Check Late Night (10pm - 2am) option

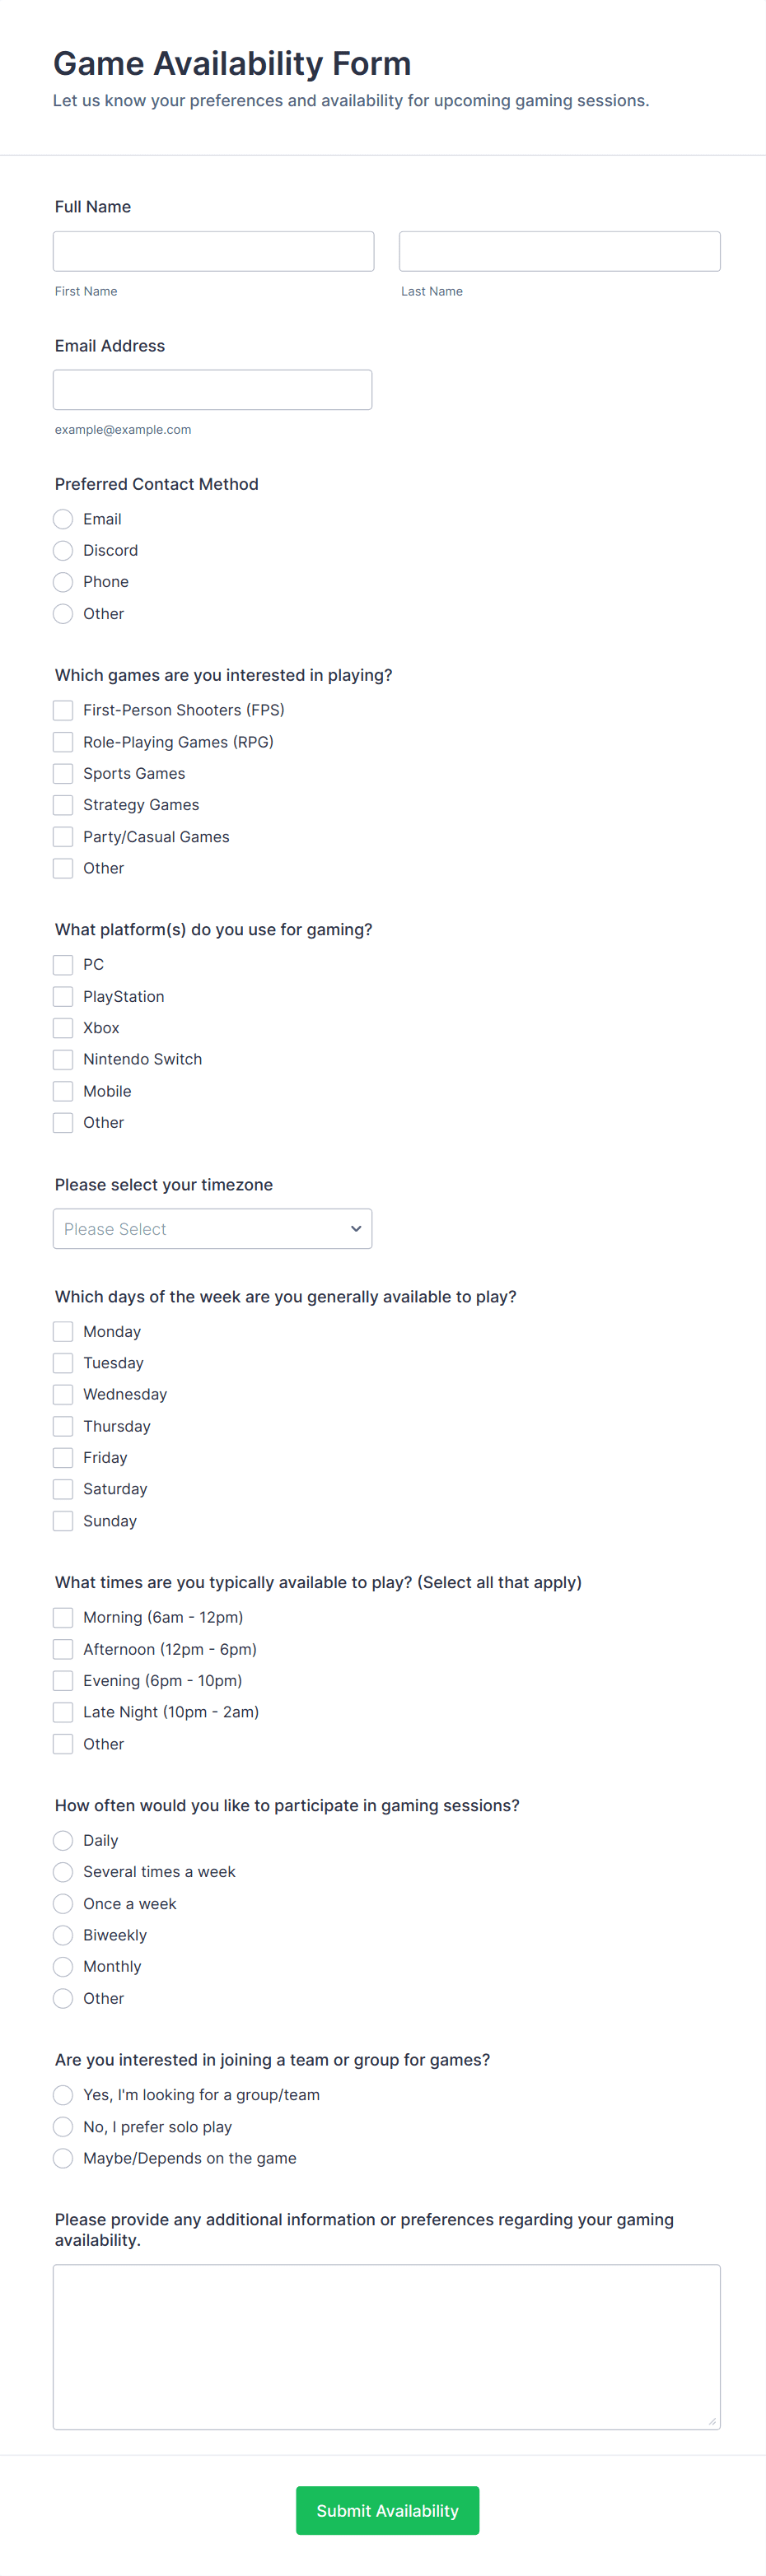click(x=63, y=1712)
